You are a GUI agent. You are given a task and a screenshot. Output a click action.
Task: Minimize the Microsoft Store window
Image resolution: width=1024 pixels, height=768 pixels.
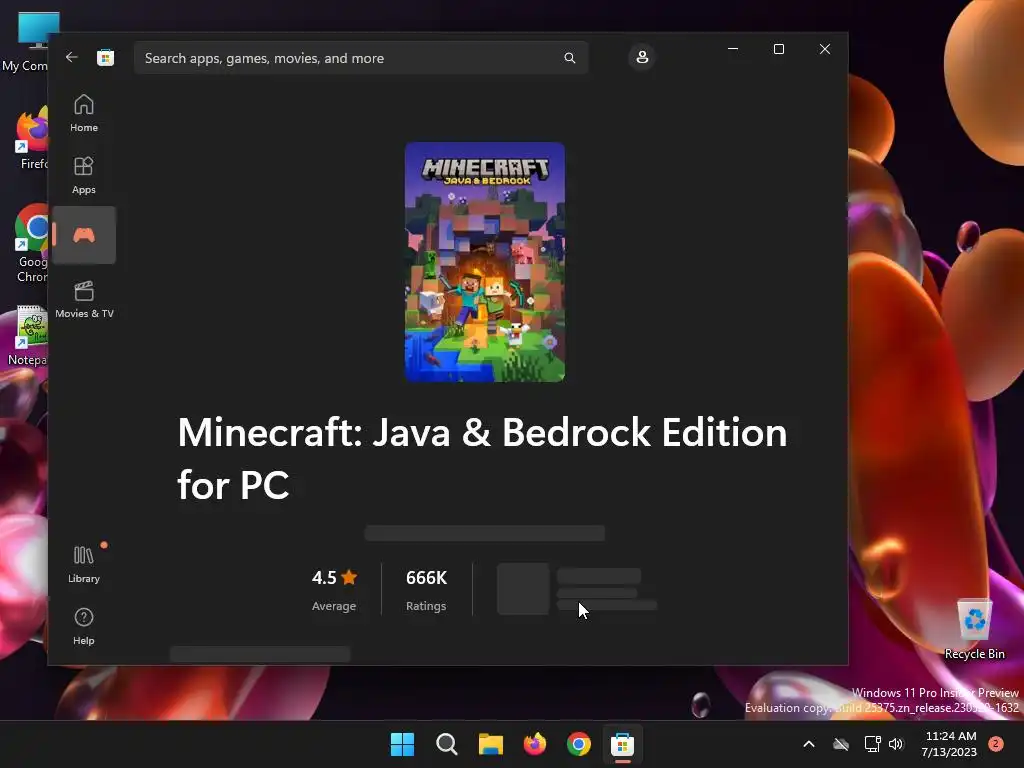733,49
